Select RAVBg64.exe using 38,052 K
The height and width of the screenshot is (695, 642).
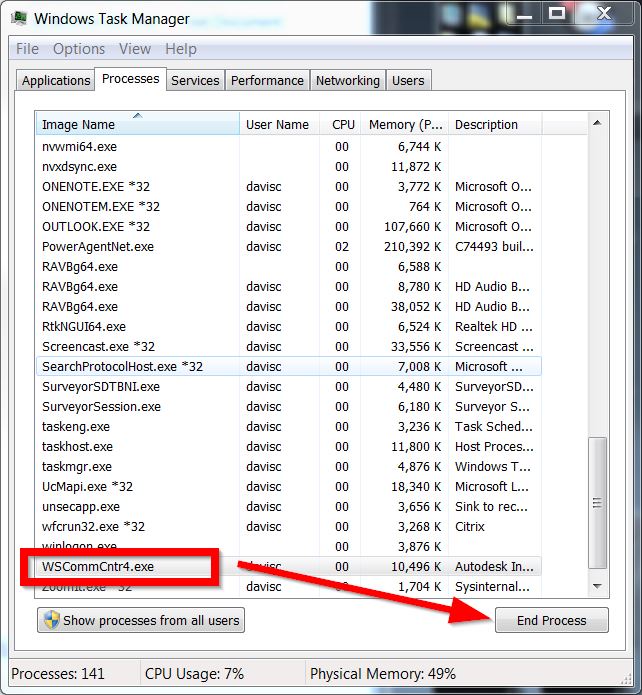(x=289, y=307)
